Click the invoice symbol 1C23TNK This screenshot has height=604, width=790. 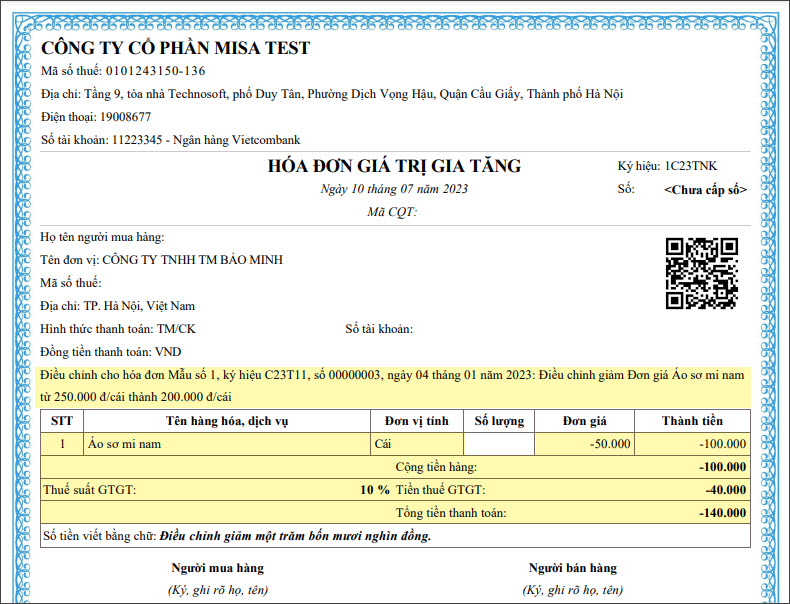(x=691, y=166)
